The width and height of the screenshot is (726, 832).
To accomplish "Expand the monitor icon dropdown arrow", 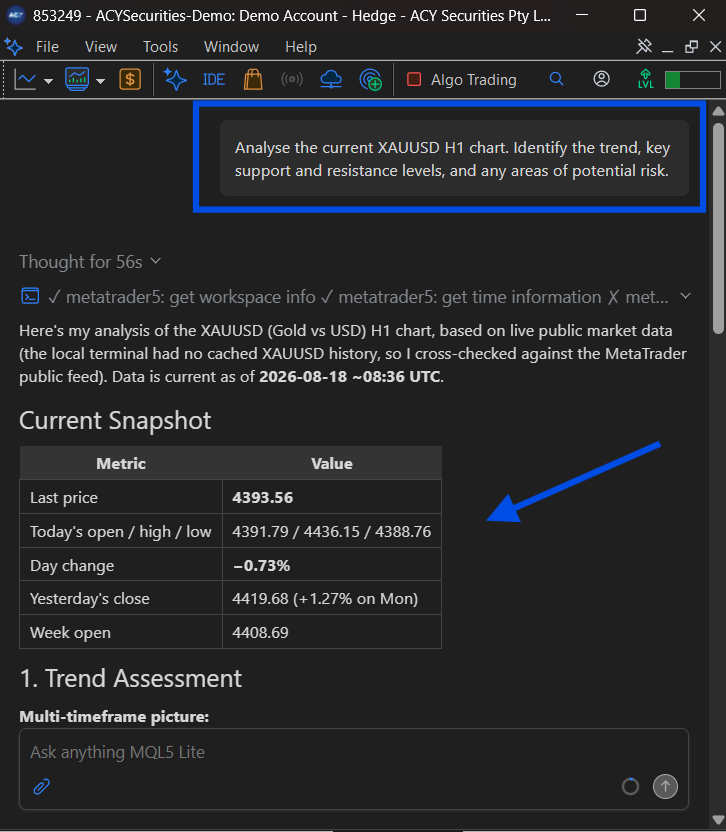I will pyautogui.click(x=100, y=81).
